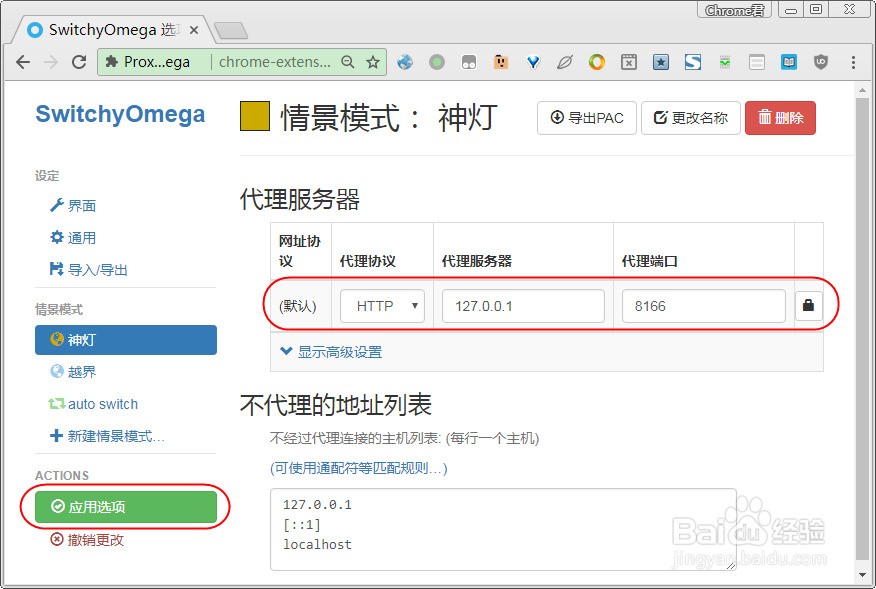876x589 pixels.
Task: Select the 神灯 profile in sidebar
Action: (126, 340)
